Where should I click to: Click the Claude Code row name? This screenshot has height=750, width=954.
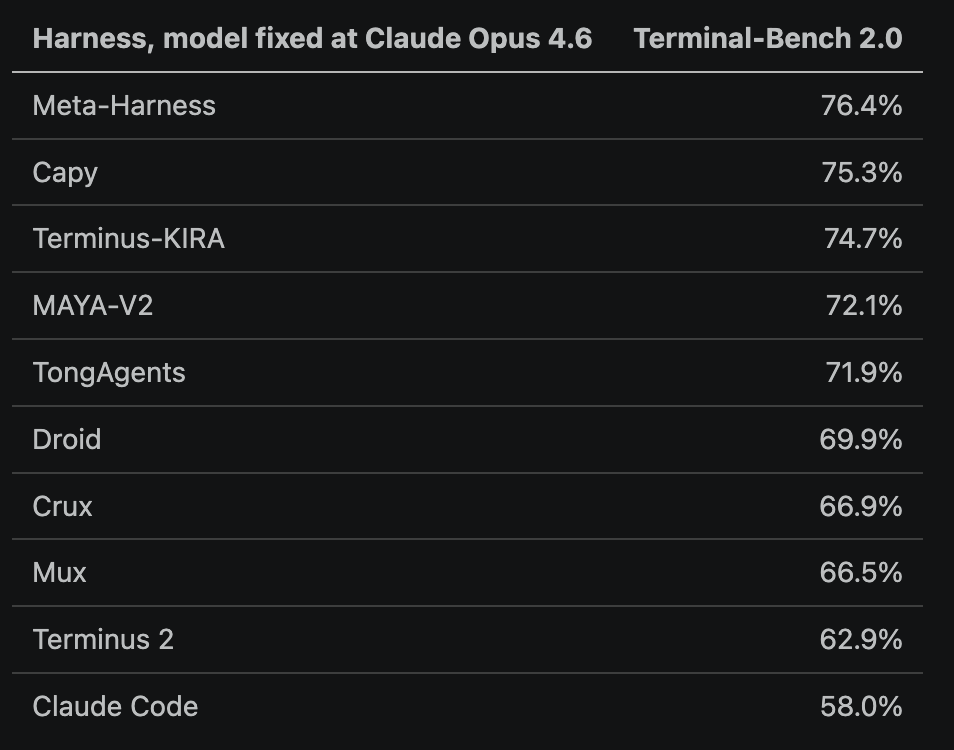click(116, 706)
